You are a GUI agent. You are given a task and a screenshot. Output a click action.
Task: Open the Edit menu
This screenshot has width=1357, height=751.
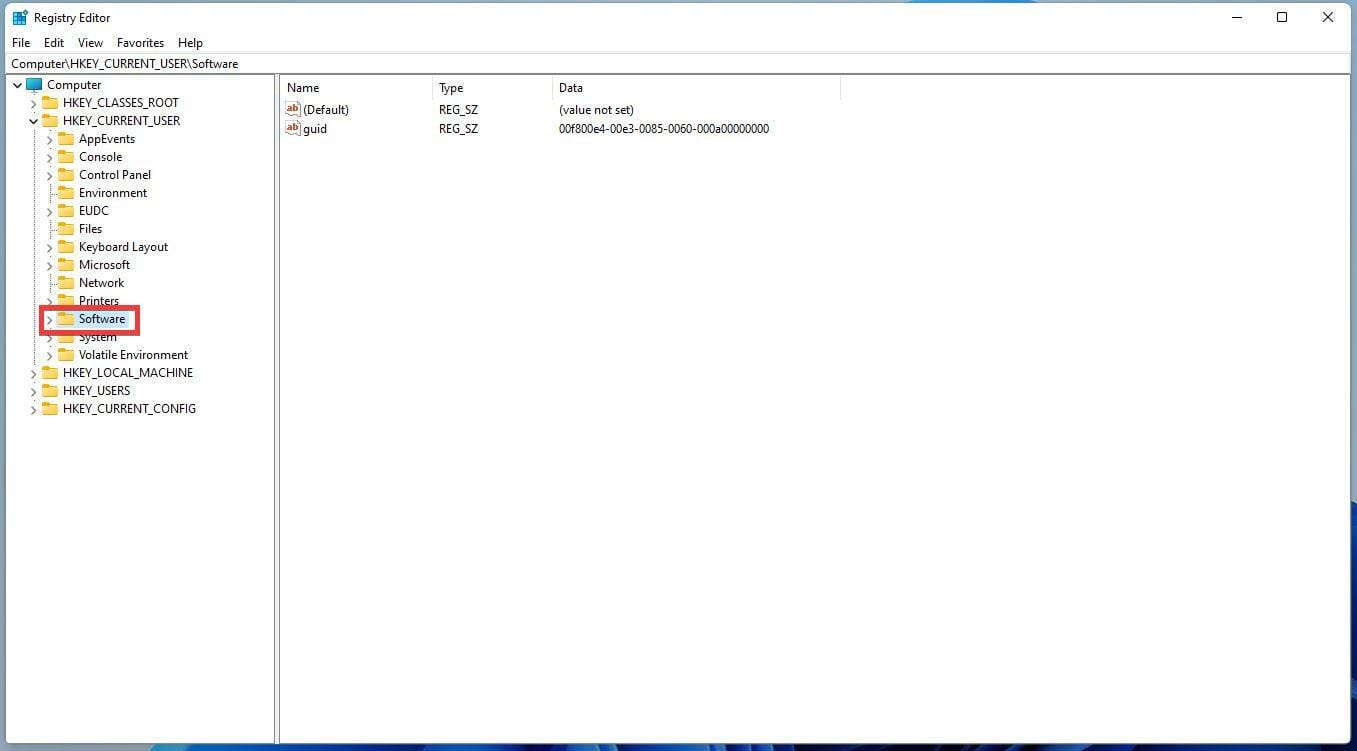tap(54, 42)
